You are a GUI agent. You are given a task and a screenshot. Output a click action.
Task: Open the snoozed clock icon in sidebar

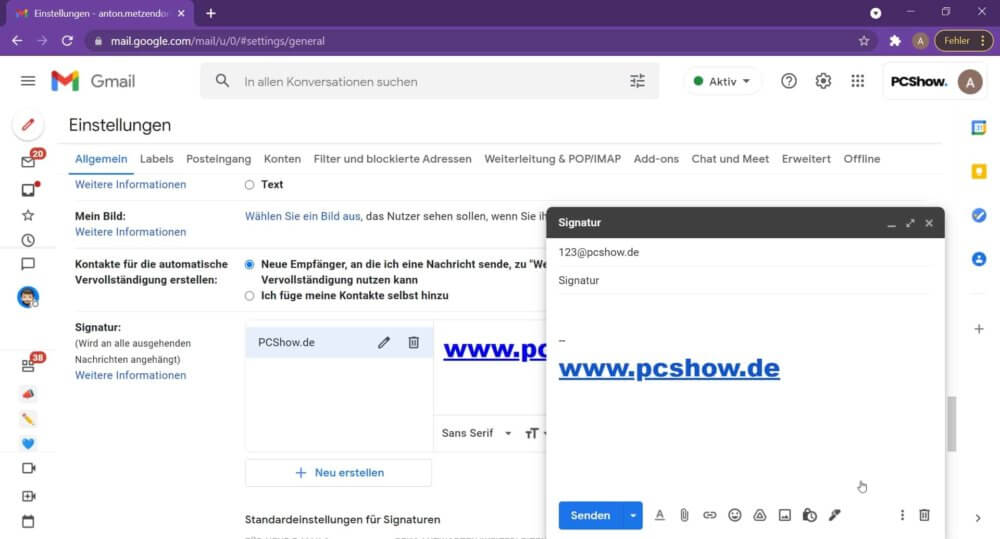tap(28, 240)
